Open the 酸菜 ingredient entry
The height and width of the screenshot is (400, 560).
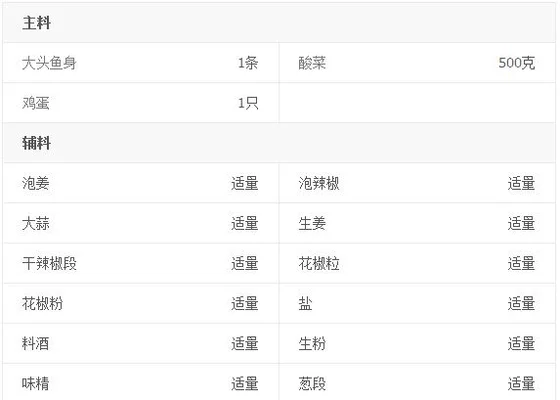point(312,63)
